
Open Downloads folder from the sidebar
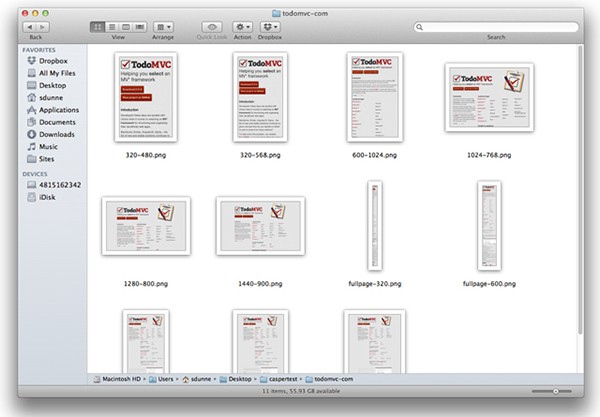[57, 134]
